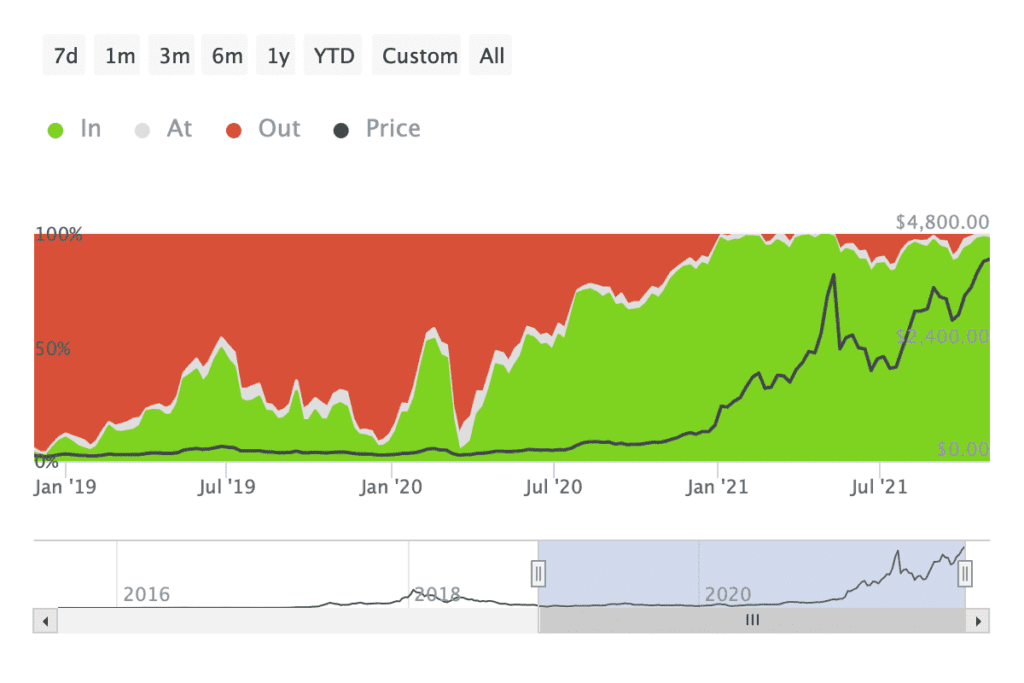
Task: Select the 7d time range button
Action: click(x=66, y=56)
